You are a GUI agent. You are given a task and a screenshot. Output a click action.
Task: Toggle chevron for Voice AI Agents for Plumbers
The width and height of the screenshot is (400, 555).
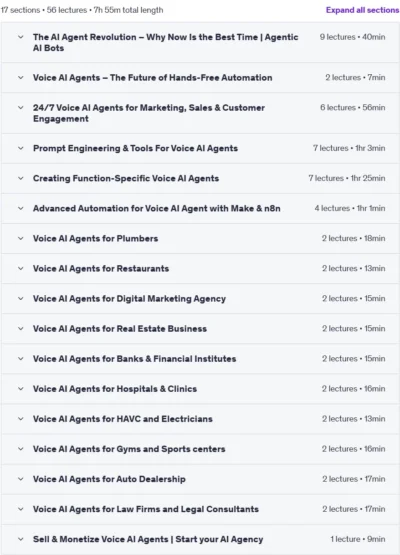(x=21, y=239)
